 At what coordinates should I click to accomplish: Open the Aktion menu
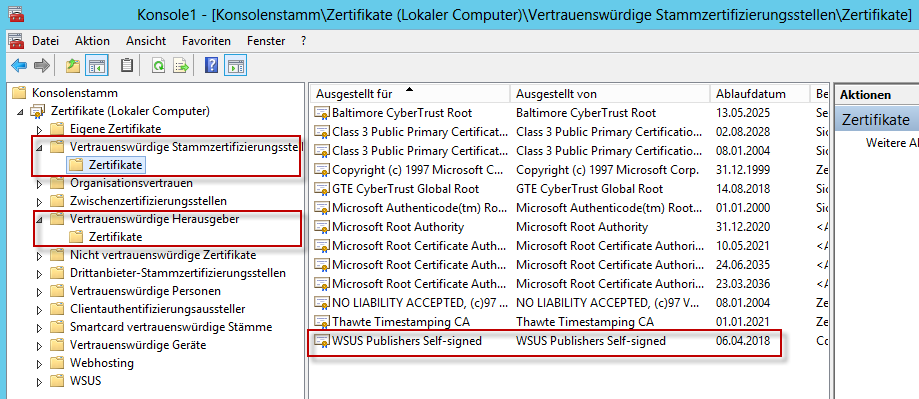(x=92, y=41)
